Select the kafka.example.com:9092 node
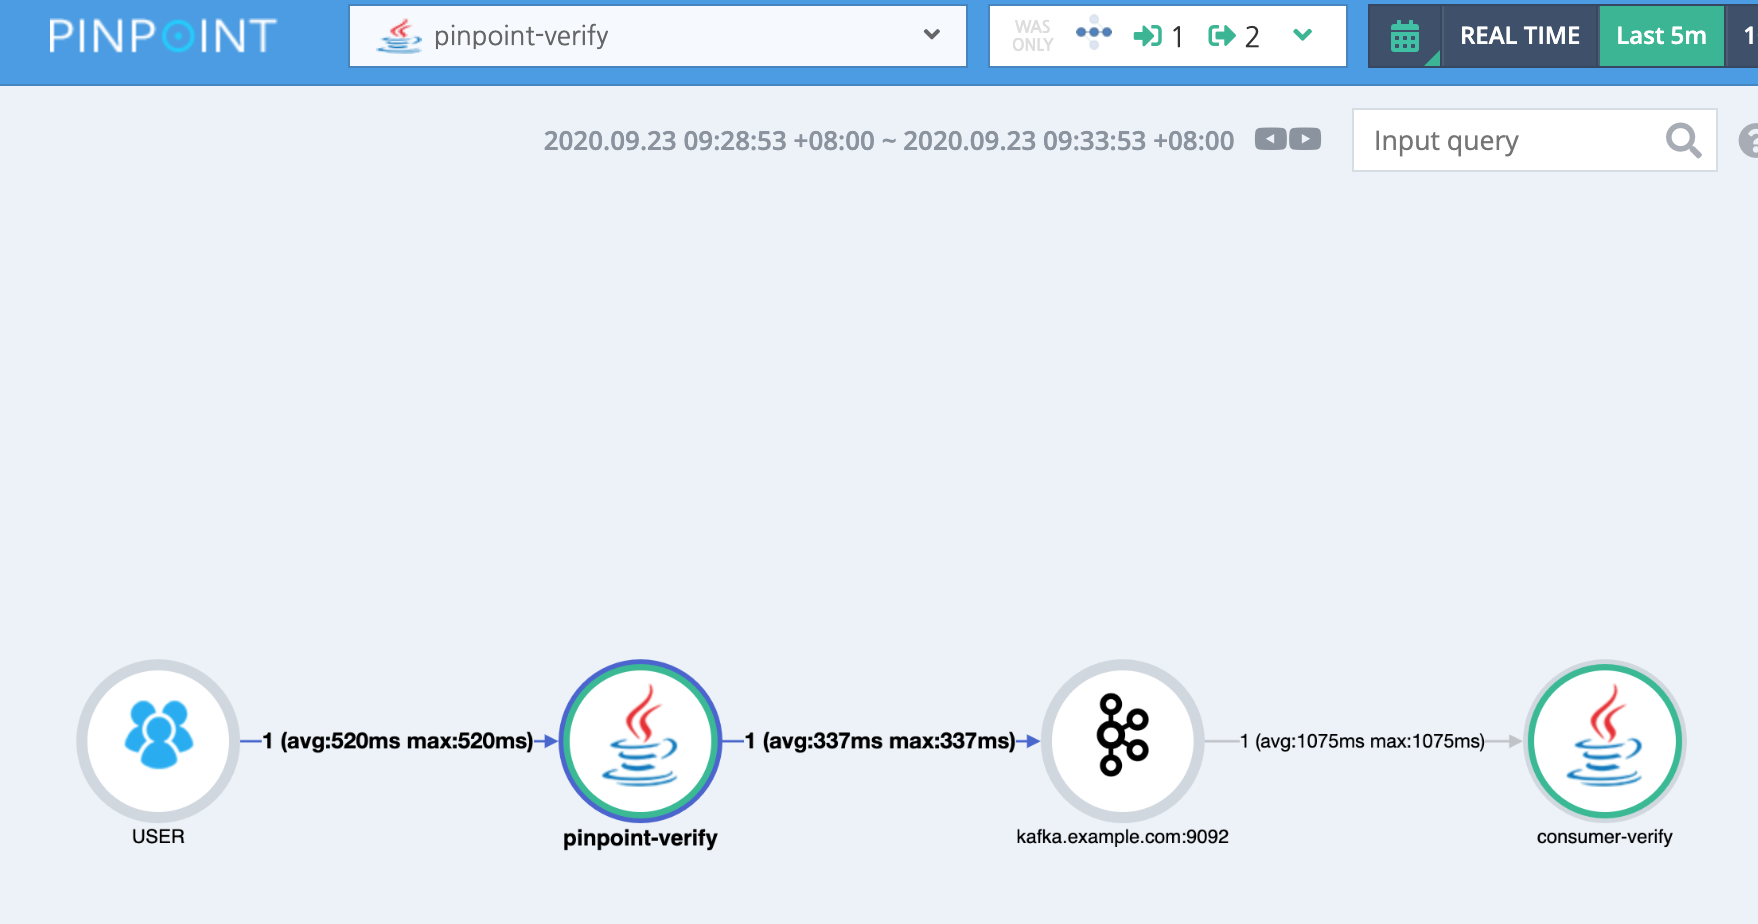Viewport: 1758px width, 924px height. coord(1122,741)
